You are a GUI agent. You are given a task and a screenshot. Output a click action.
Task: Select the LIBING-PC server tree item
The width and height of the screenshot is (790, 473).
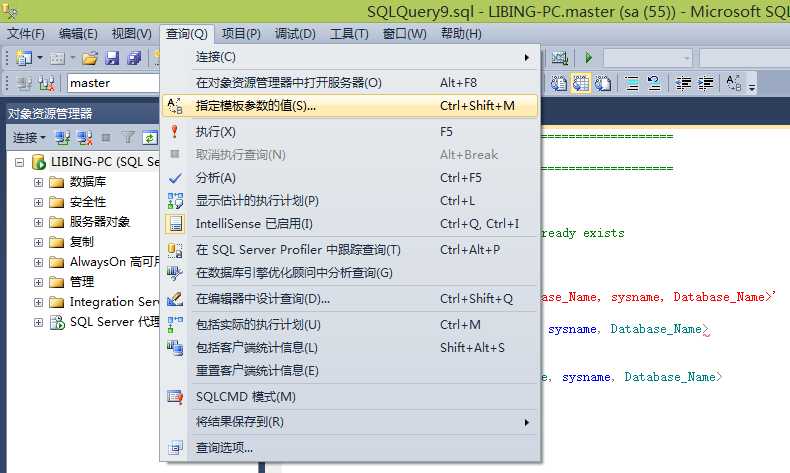coord(104,162)
